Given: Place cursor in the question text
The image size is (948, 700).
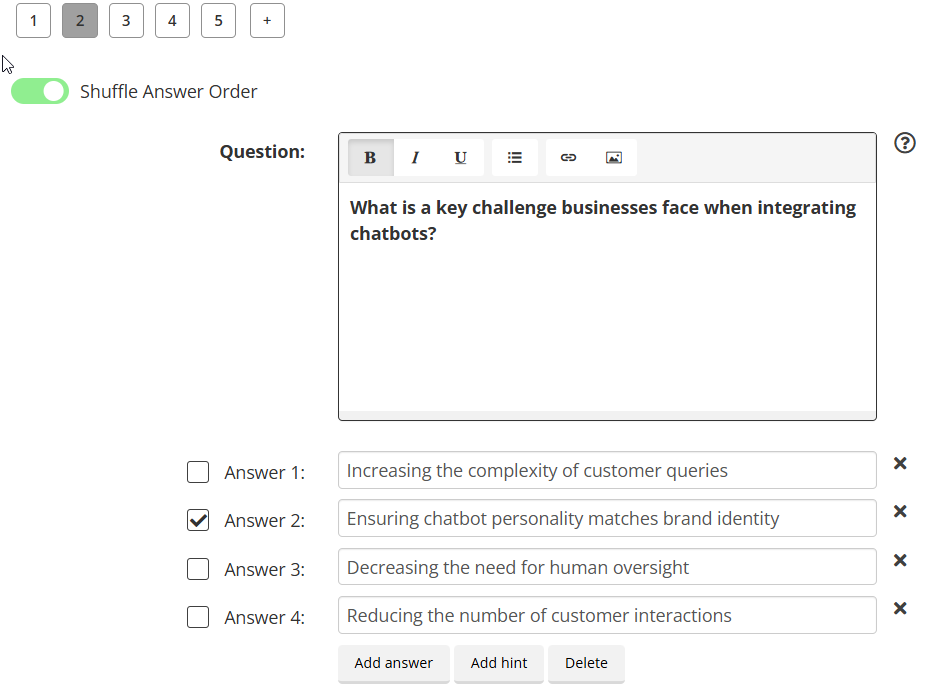Looking at the screenshot, I should point(607,296).
